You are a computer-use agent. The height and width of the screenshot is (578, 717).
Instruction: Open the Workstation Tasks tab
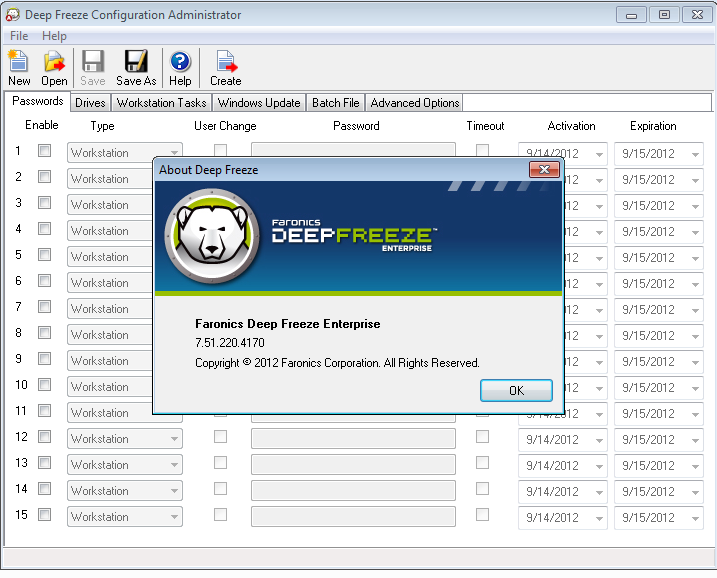pyautogui.click(x=161, y=103)
